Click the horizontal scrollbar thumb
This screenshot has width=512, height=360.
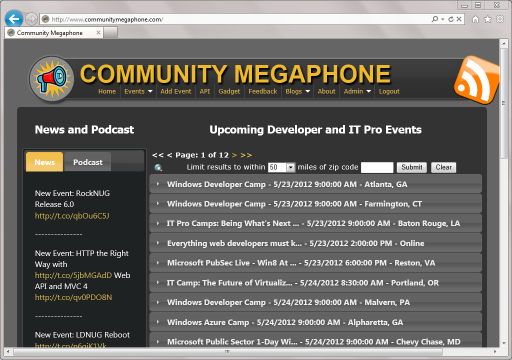[x=228, y=351]
